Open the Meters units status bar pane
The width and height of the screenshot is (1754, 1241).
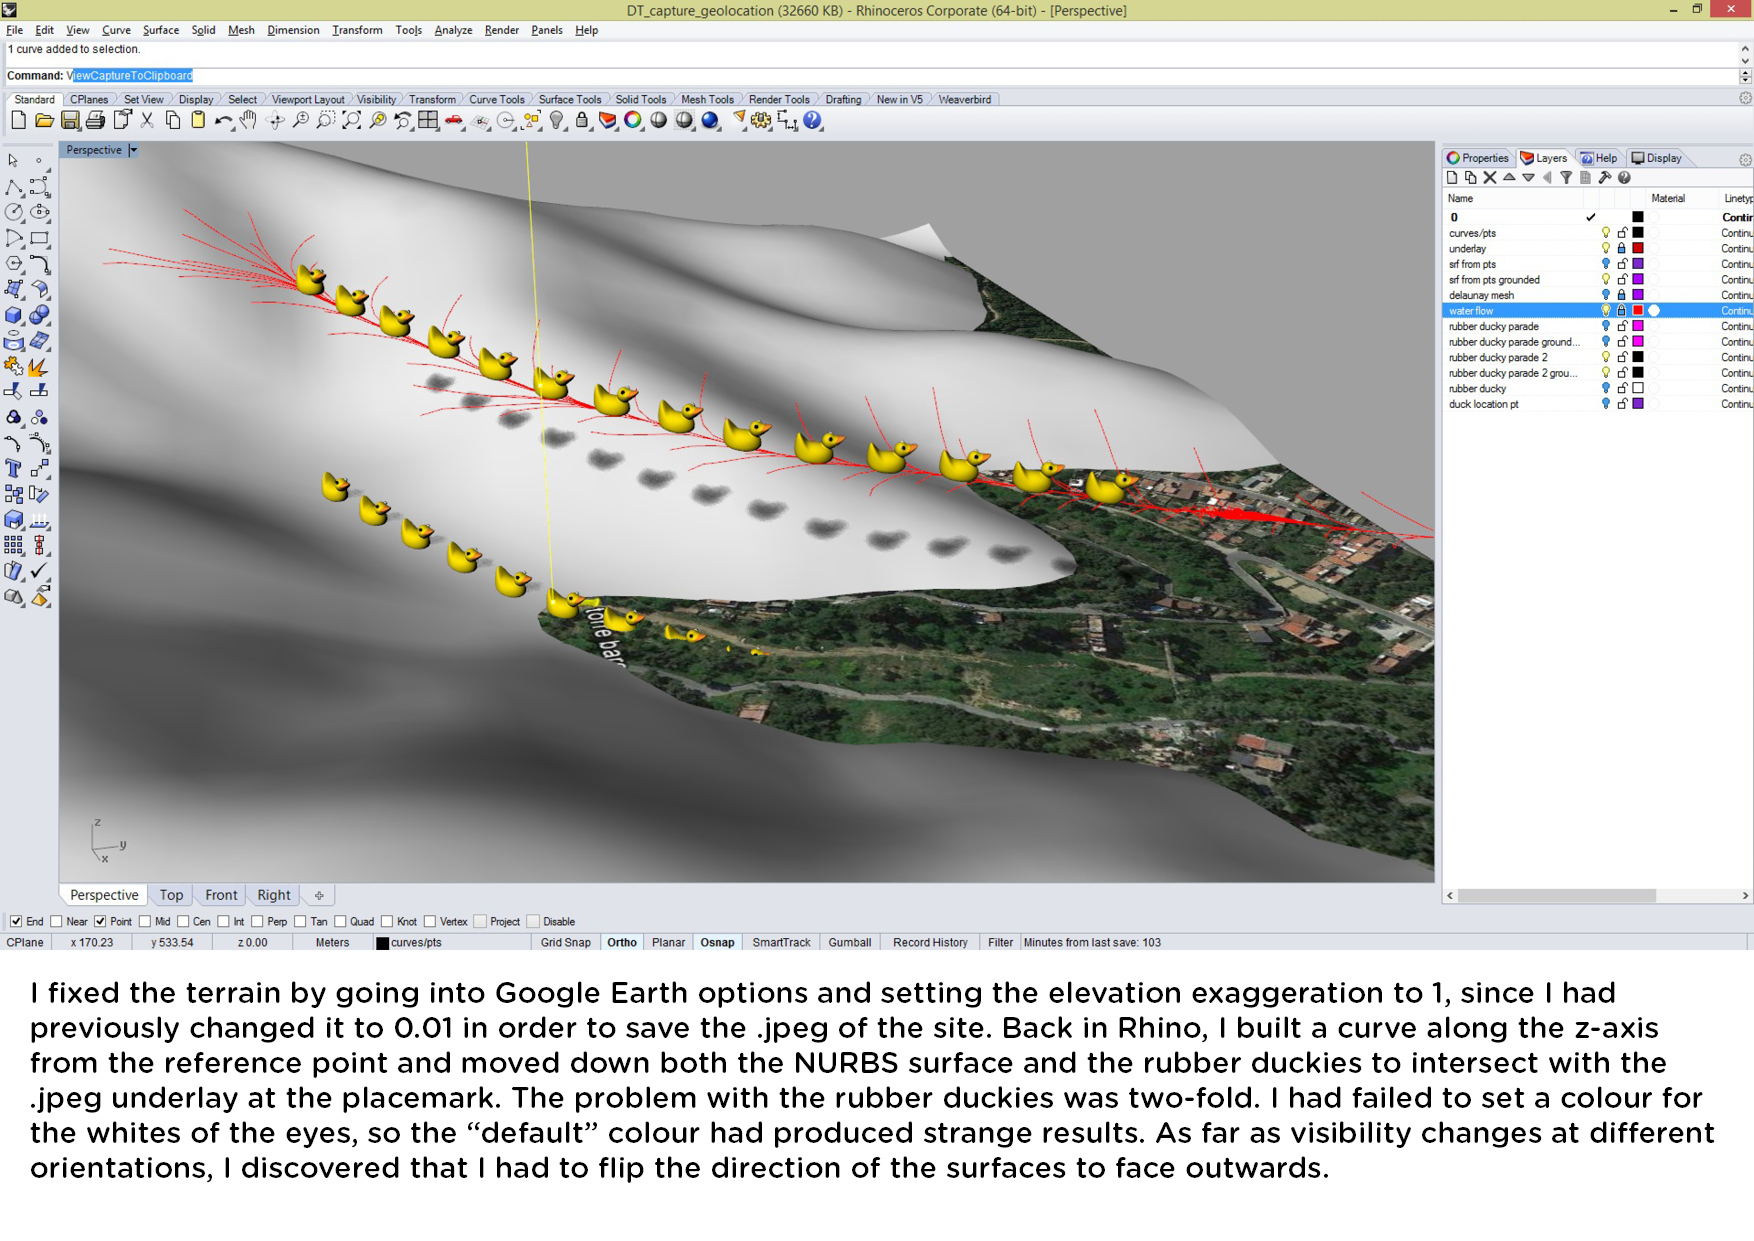332,943
